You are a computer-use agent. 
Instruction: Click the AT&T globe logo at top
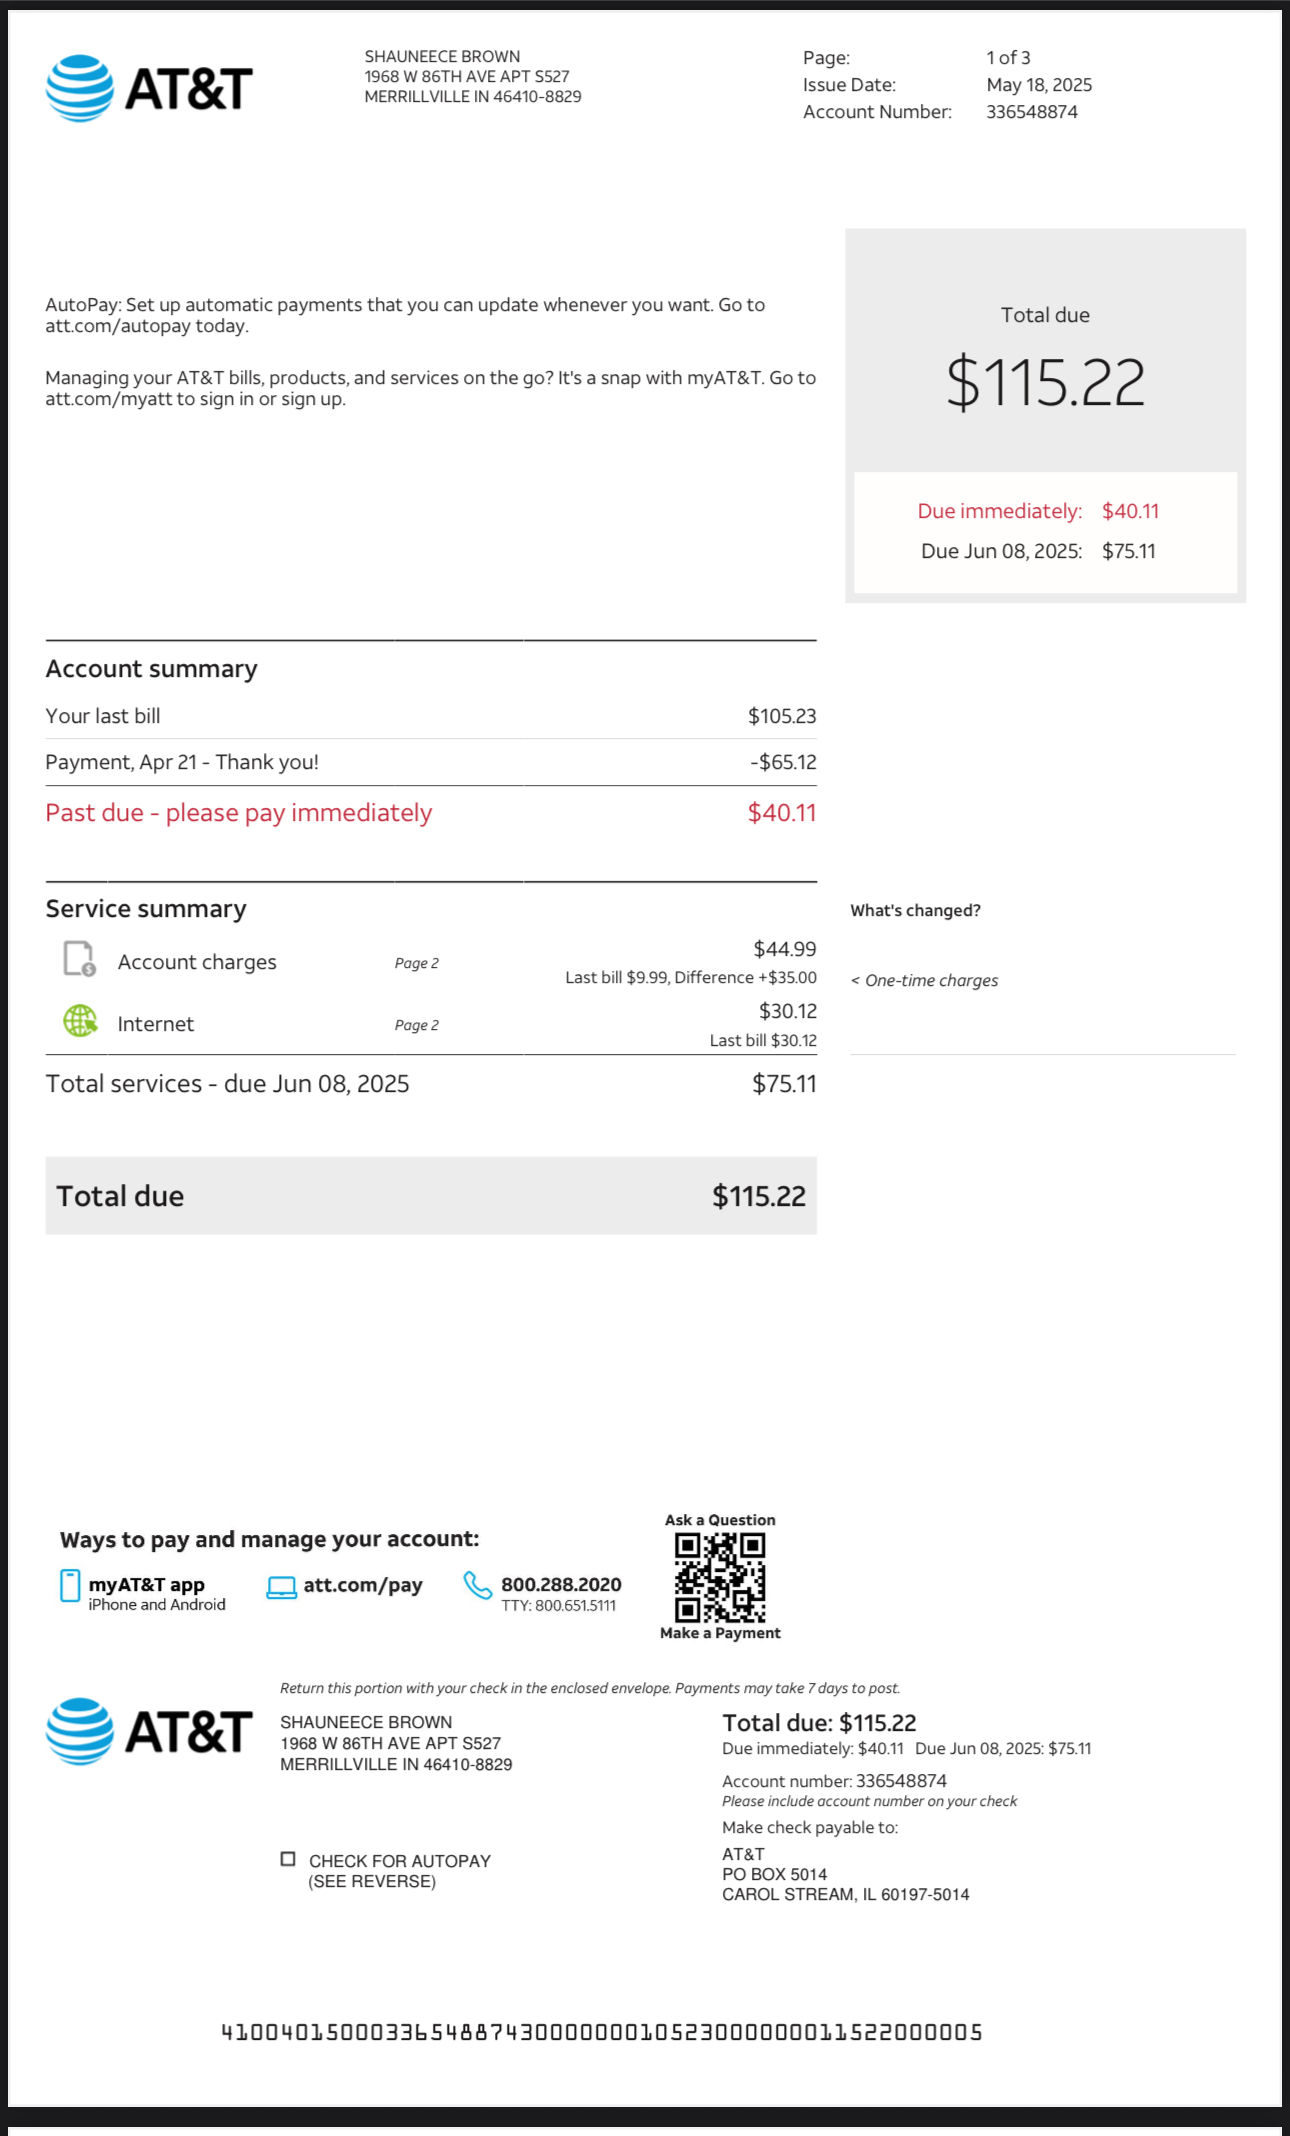point(80,89)
